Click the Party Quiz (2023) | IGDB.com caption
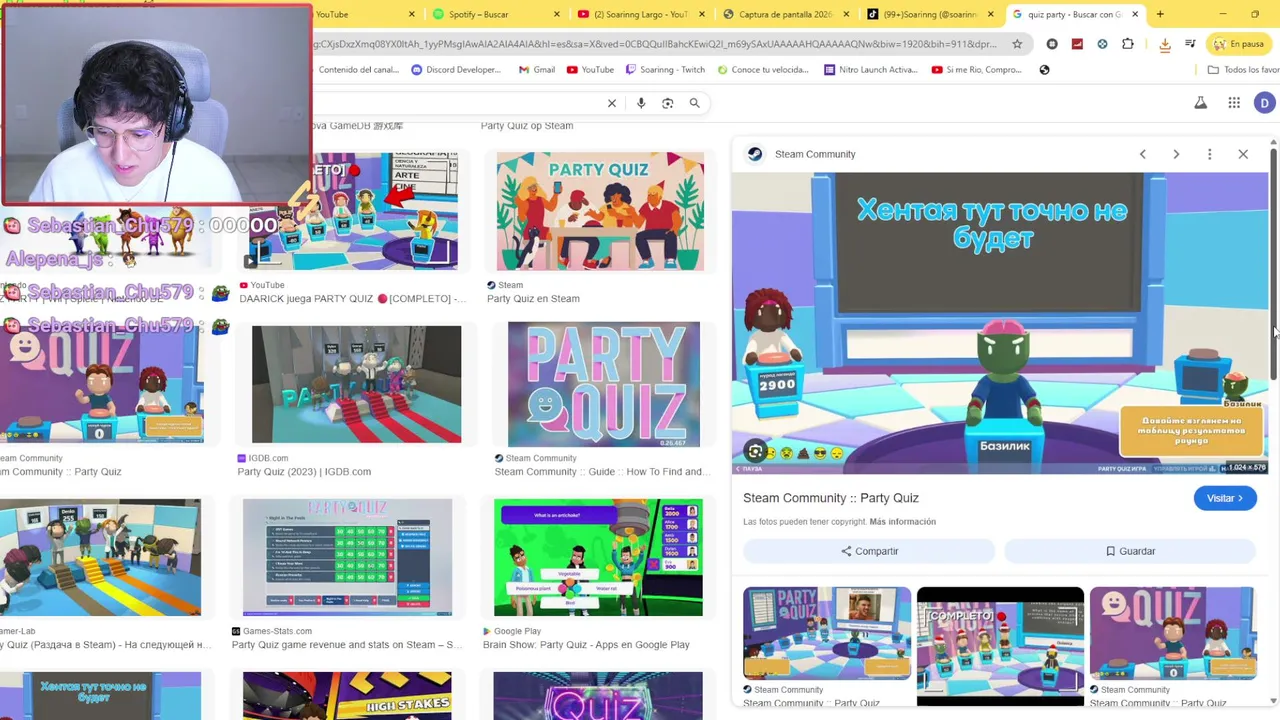The height and width of the screenshot is (720, 1280). [x=304, y=472]
